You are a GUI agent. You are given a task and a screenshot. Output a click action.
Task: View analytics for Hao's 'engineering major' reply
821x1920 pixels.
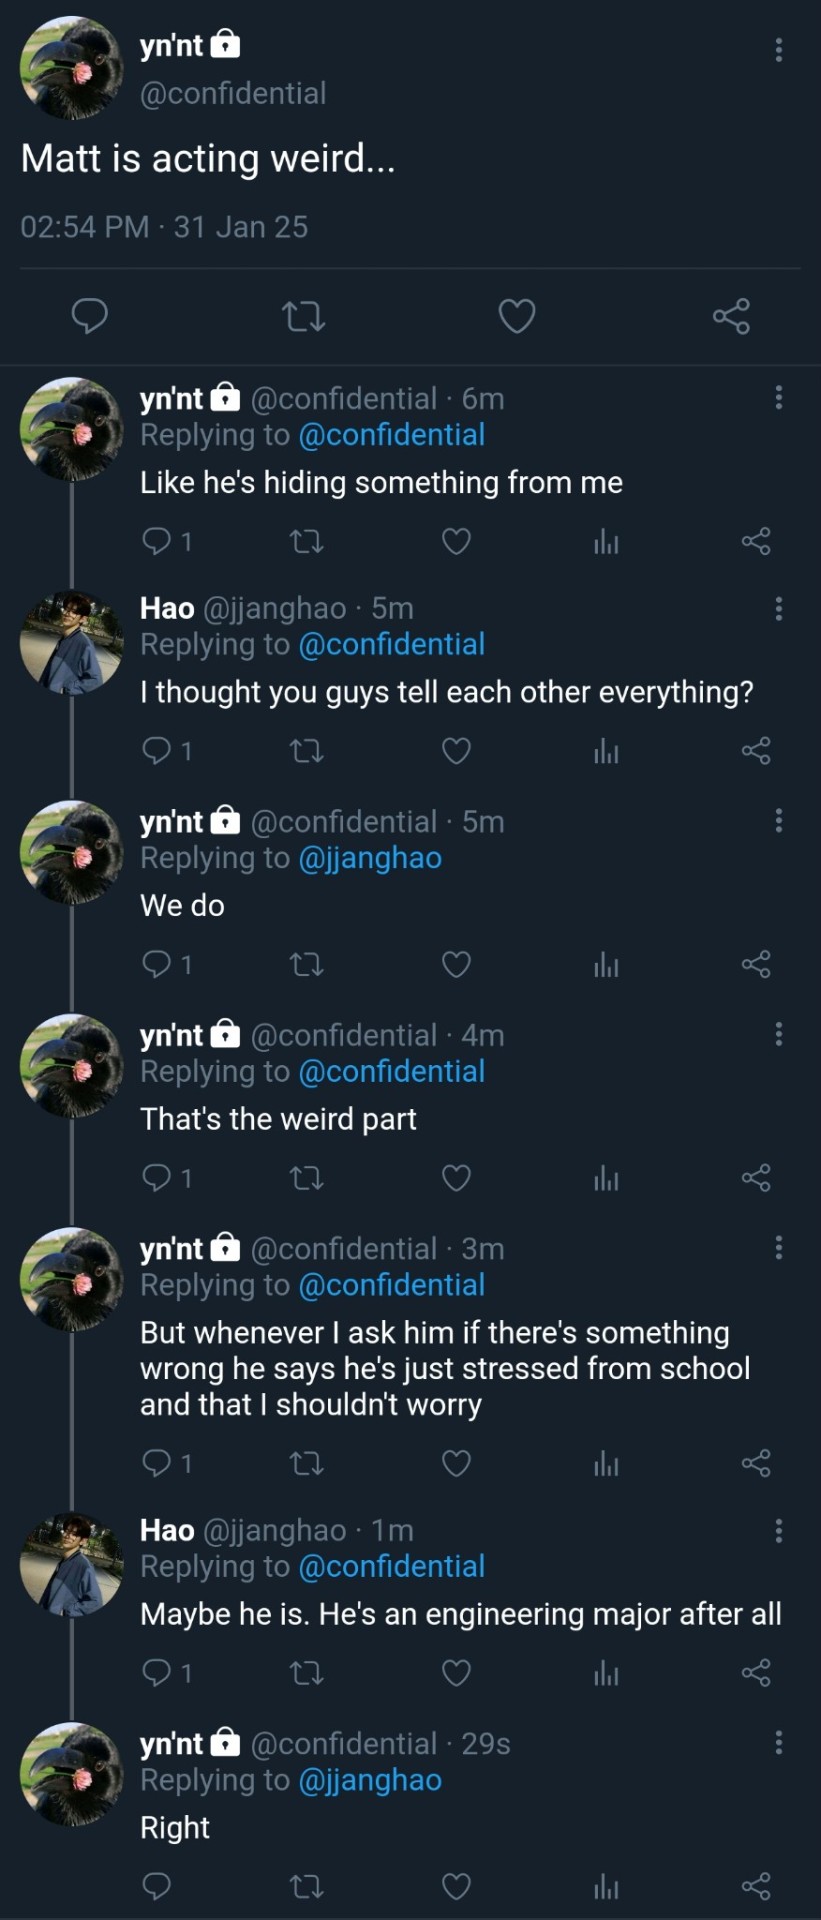606,1674
